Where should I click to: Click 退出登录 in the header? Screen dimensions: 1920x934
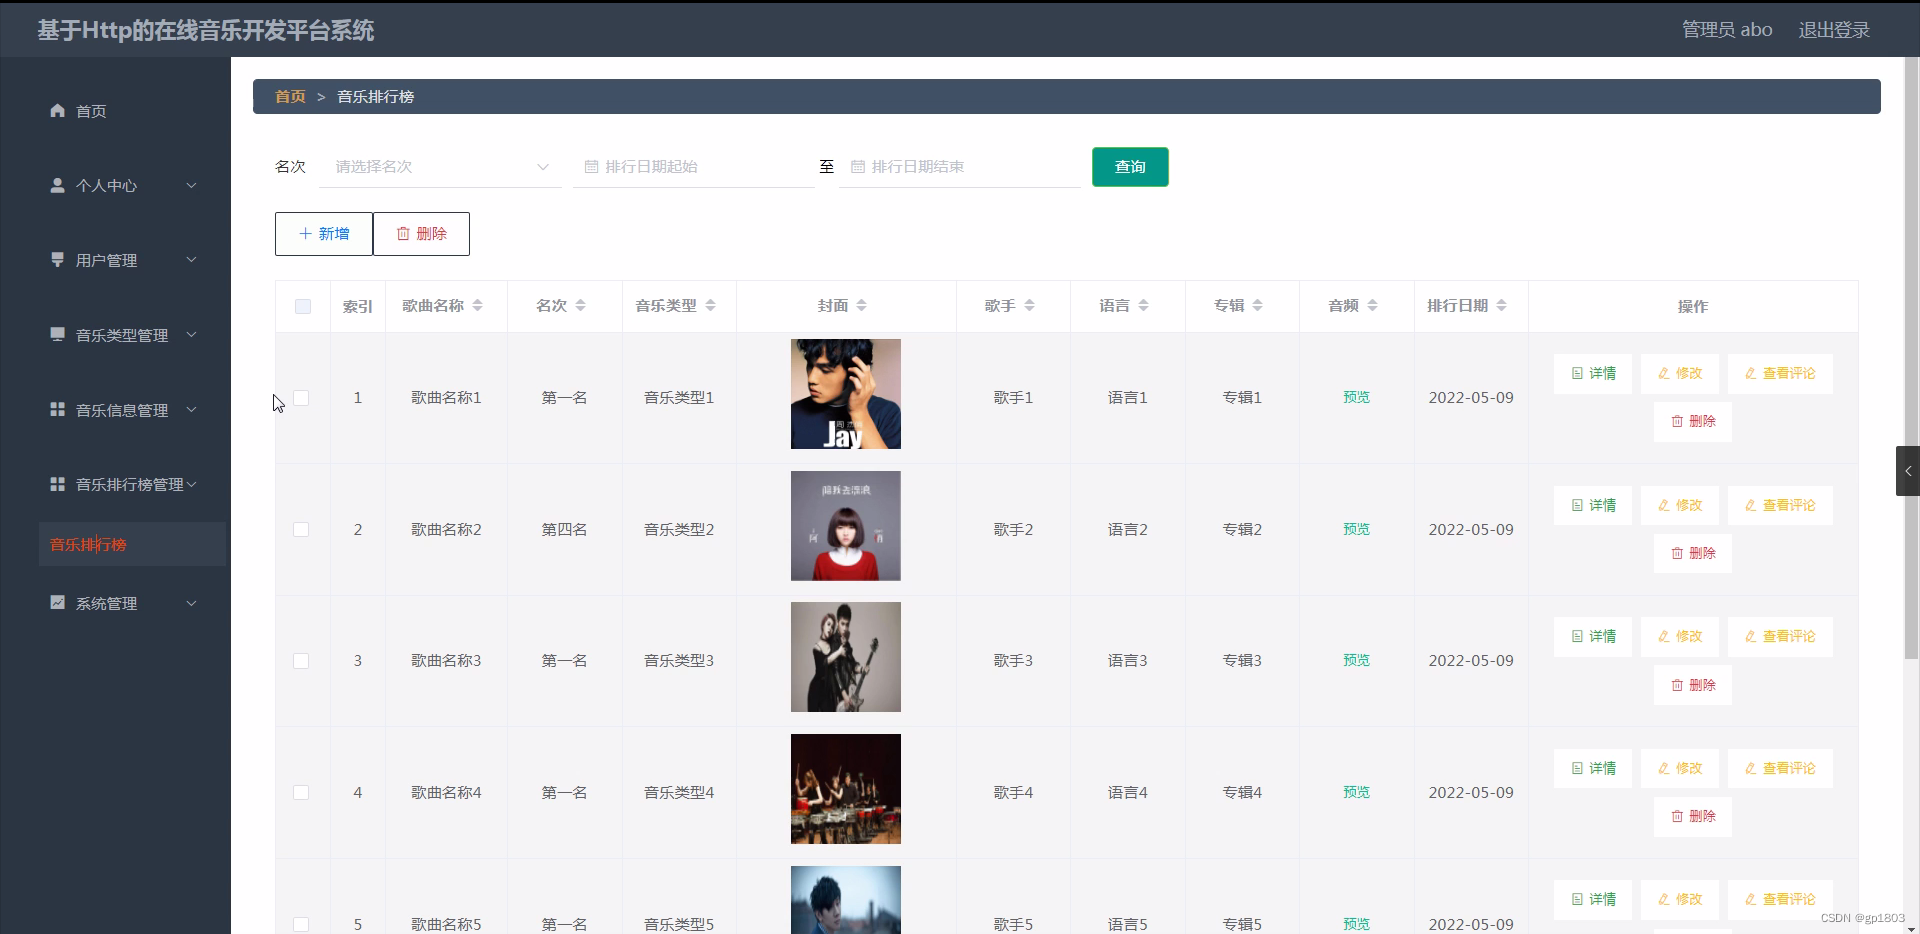click(x=1834, y=30)
